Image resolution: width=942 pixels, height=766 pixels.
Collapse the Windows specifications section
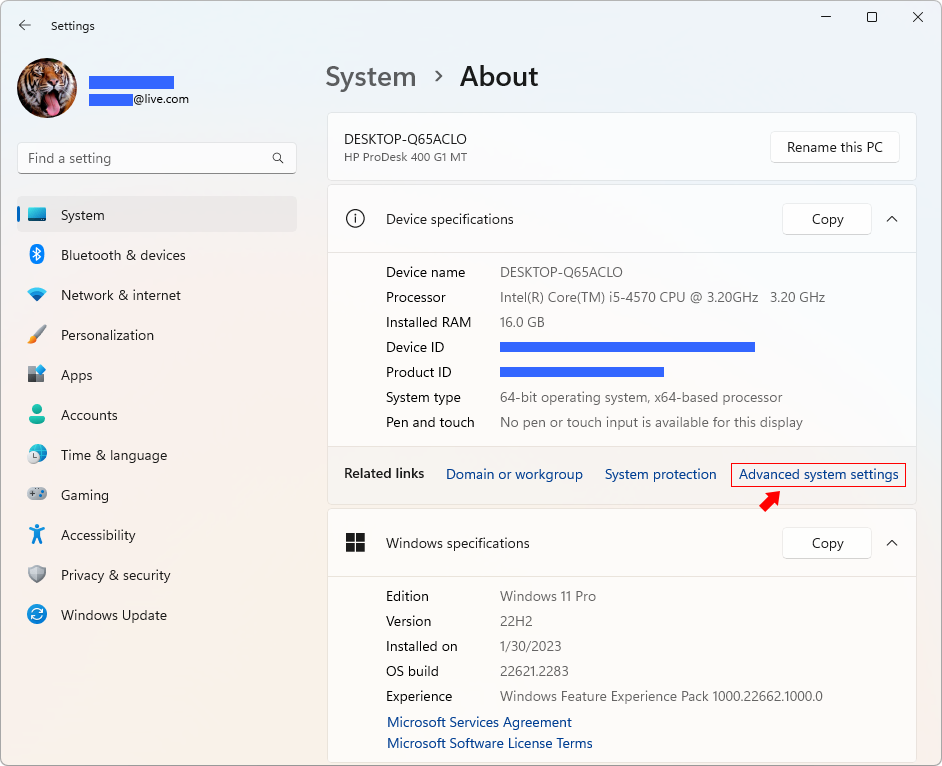[892, 543]
